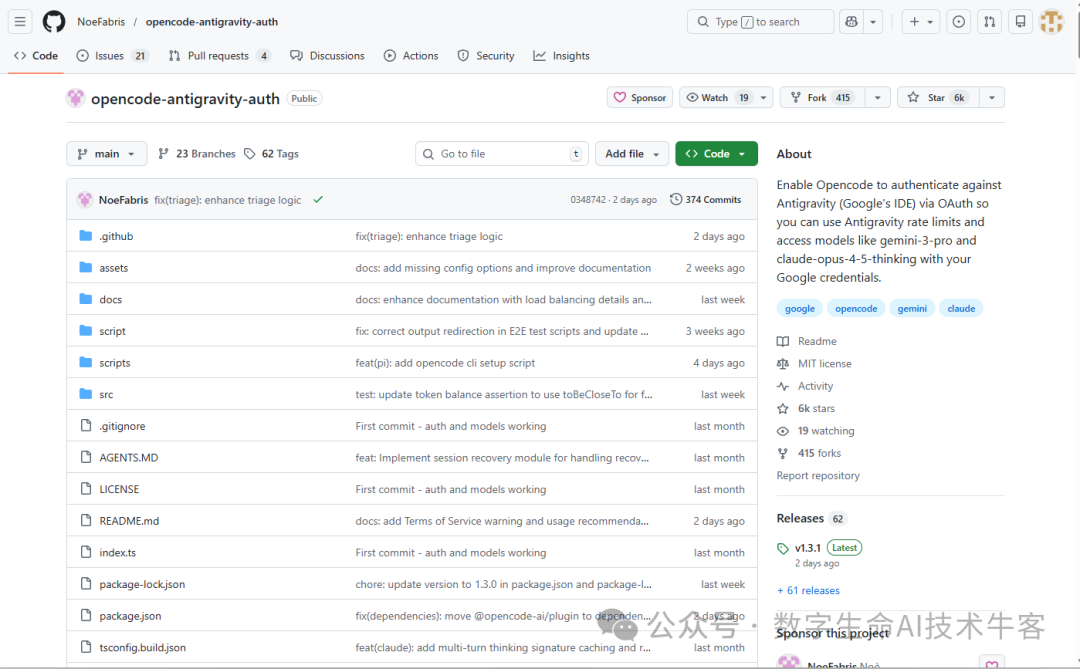The image size is (1080, 669).
Task: Open the hamburger navigation menu
Action: pos(20,21)
